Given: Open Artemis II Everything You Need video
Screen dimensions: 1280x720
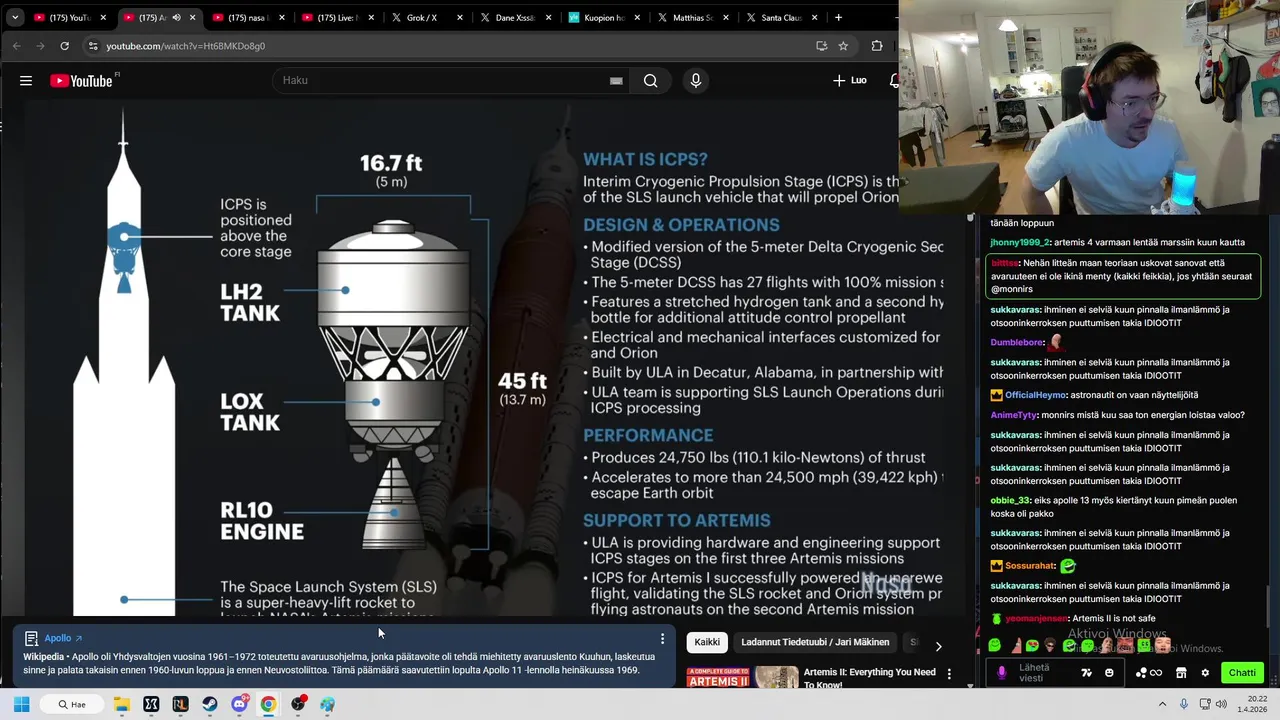Looking at the screenshot, I should tap(869, 678).
